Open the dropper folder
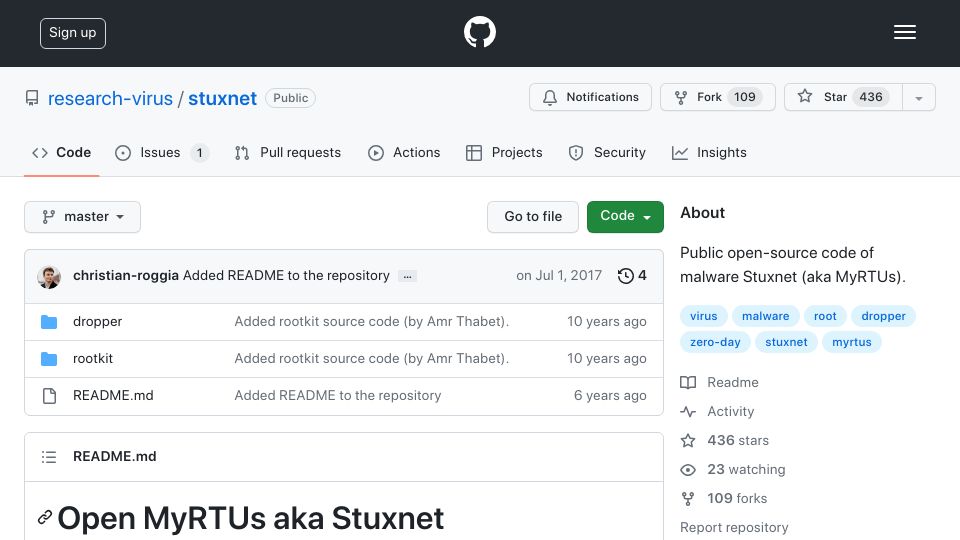This screenshot has width=960, height=540. pyautogui.click(x=97, y=321)
